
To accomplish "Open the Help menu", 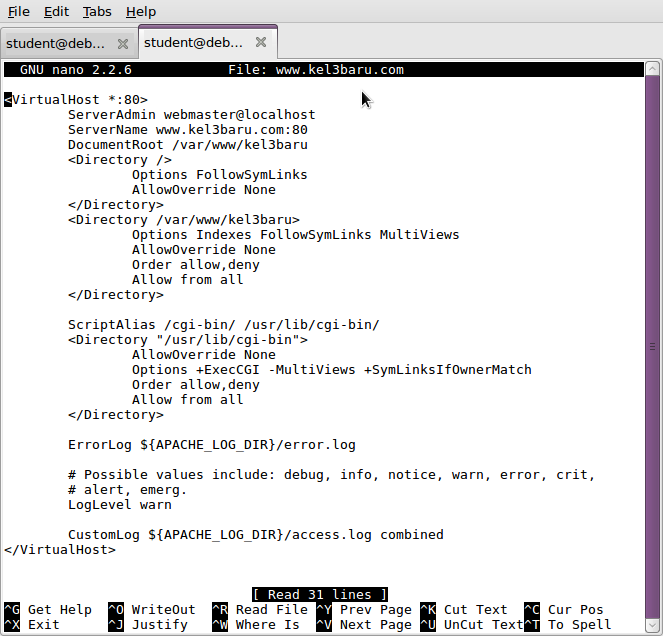I will (141, 12).
